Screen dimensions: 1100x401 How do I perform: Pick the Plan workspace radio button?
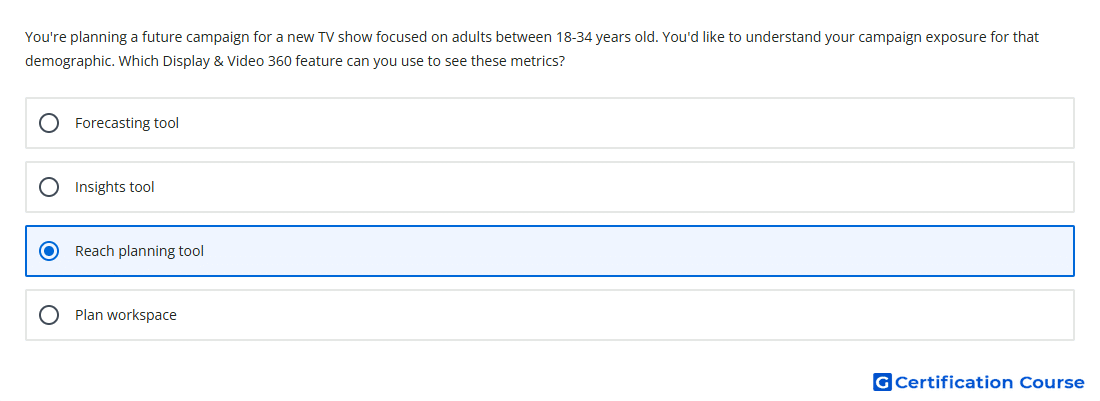pyautogui.click(x=49, y=315)
